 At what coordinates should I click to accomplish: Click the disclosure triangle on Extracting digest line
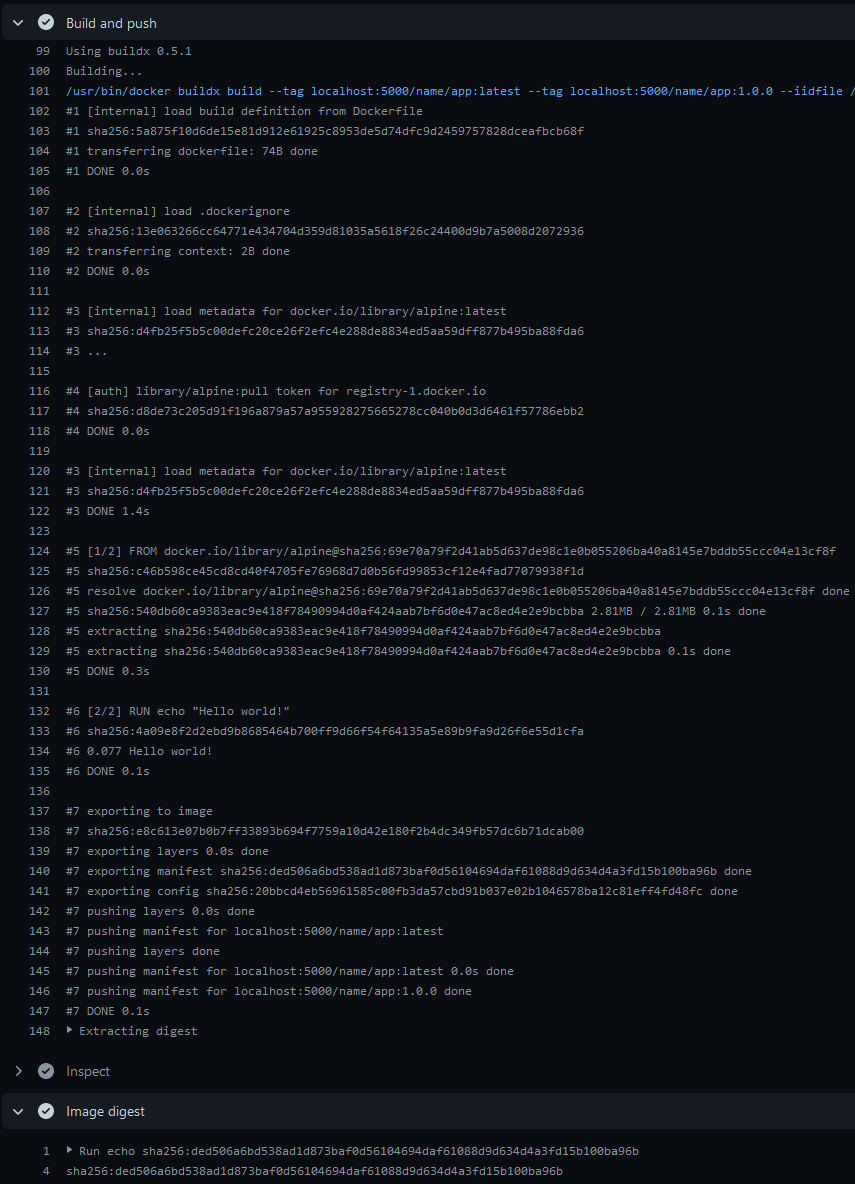(x=68, y=1030)
